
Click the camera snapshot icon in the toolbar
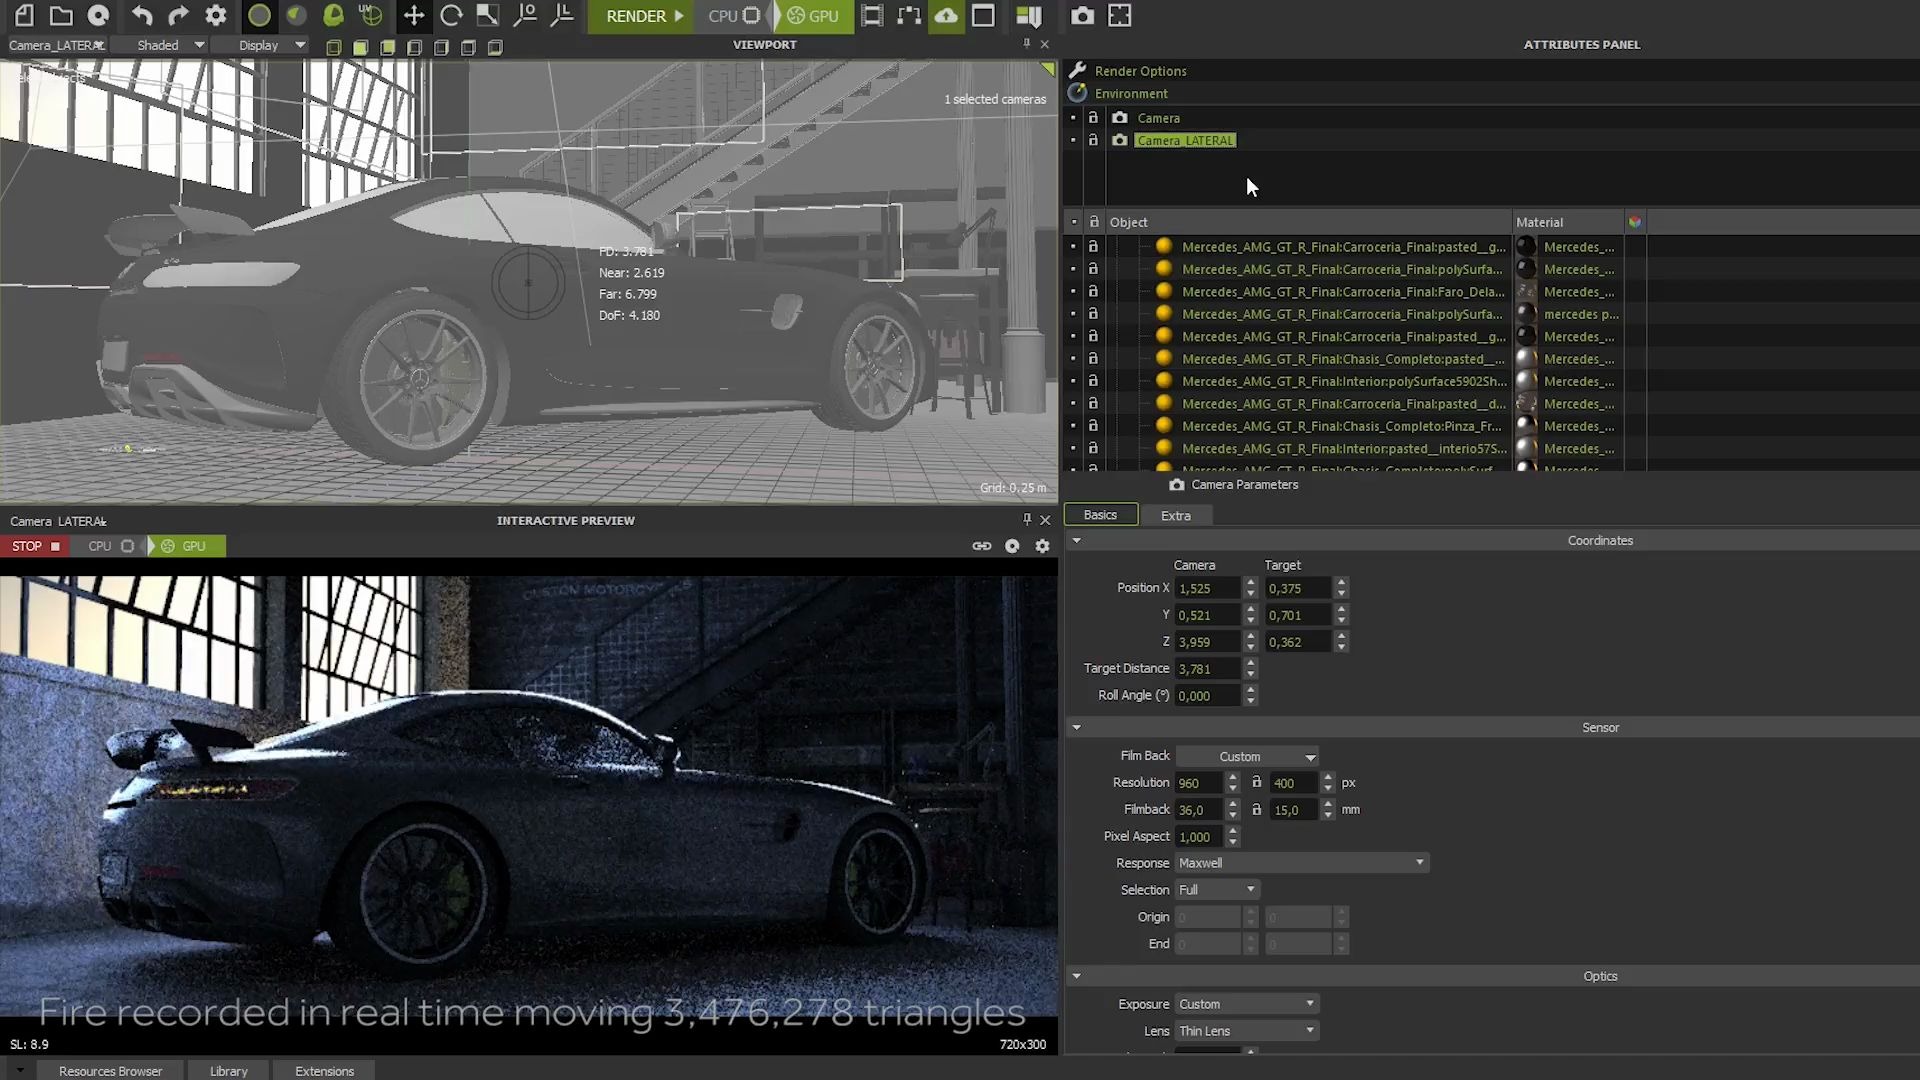tap(1083, 15)
